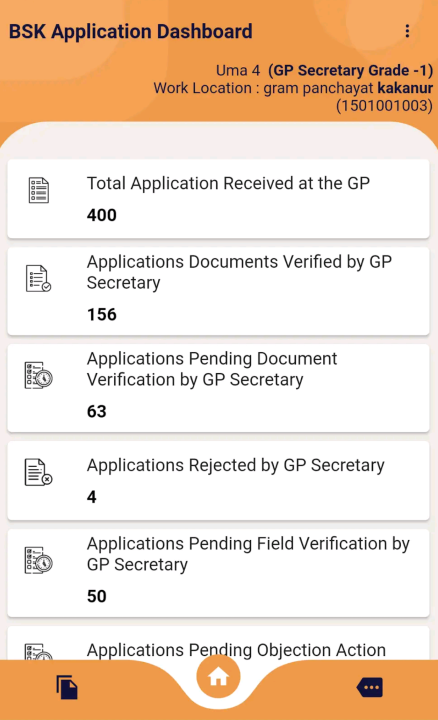This screenshot has height=720, width=438.
Task: Open Applications Pending Document Verification card
Action: click(x=219, y=388)
